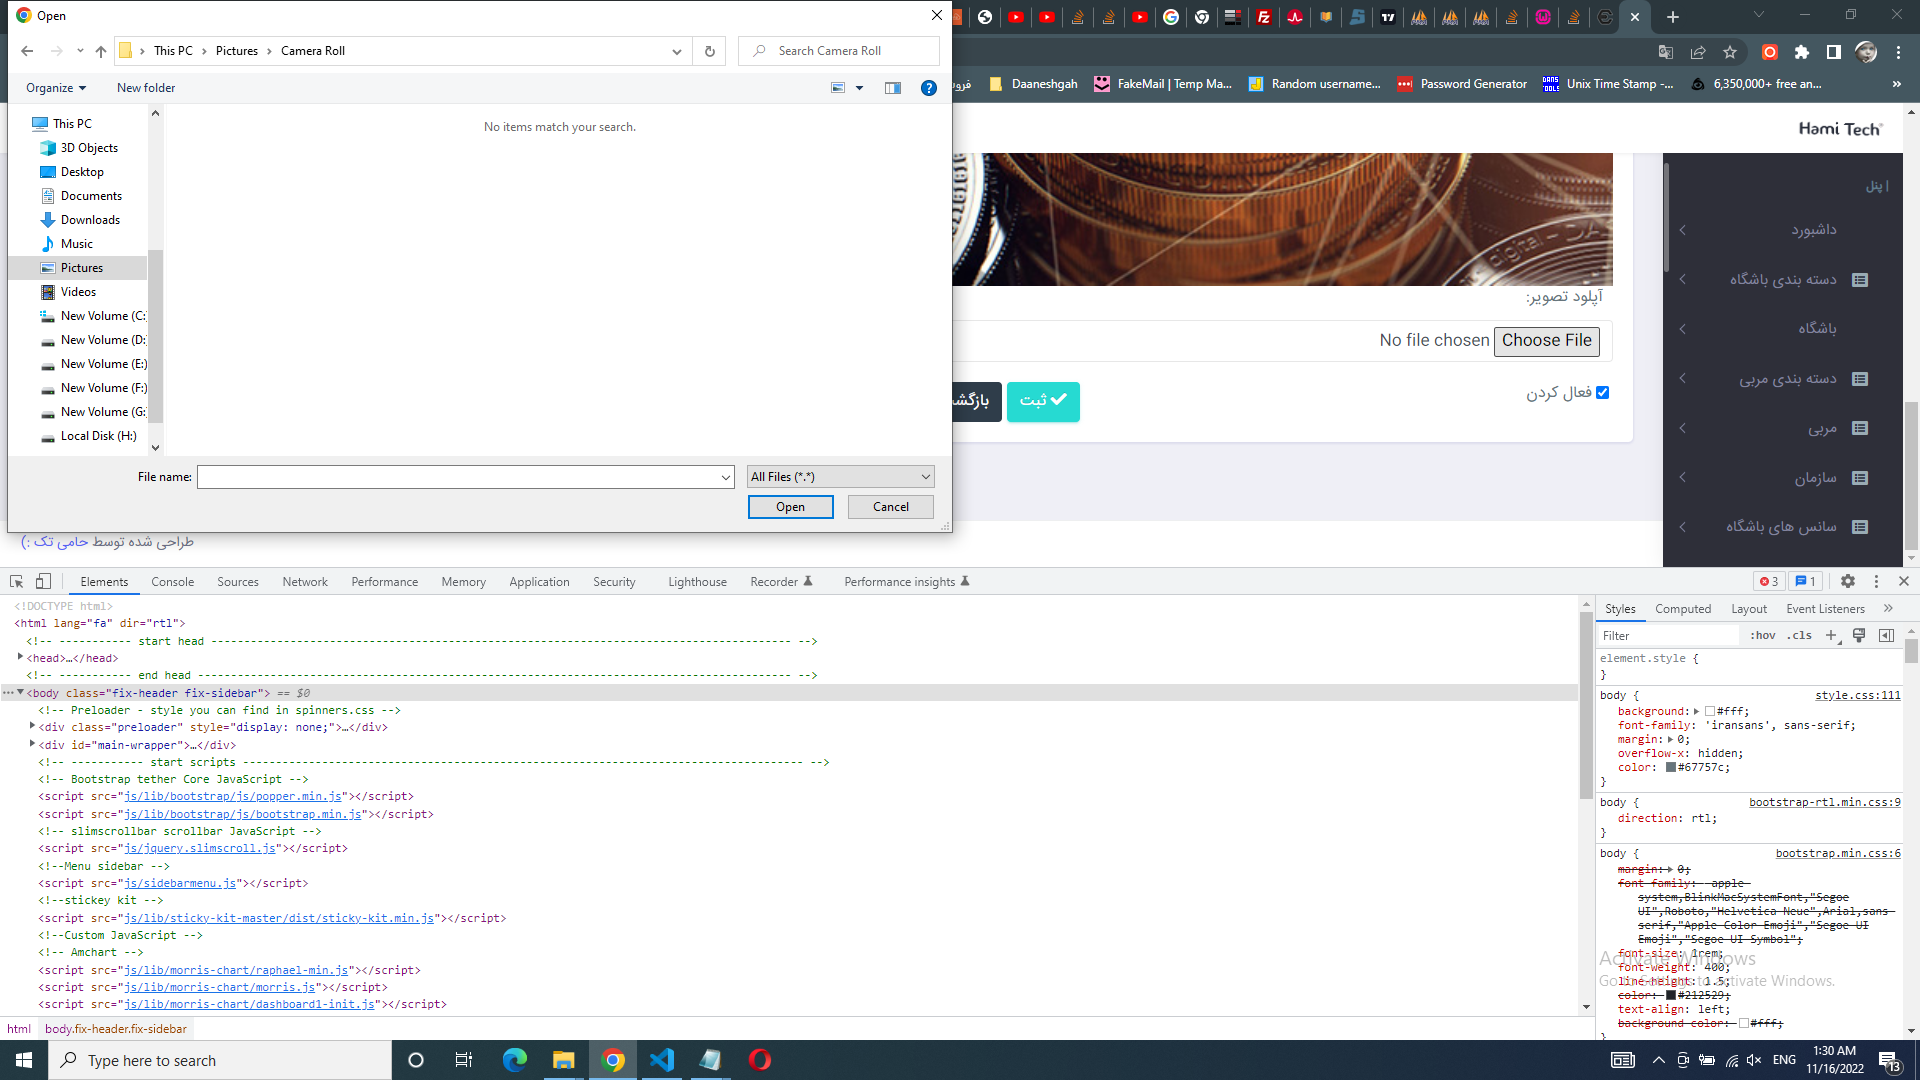Refresh the file dialog folder view
Screen dimensions: 1920x1080
pyautogui.click(x=710, y=51)
